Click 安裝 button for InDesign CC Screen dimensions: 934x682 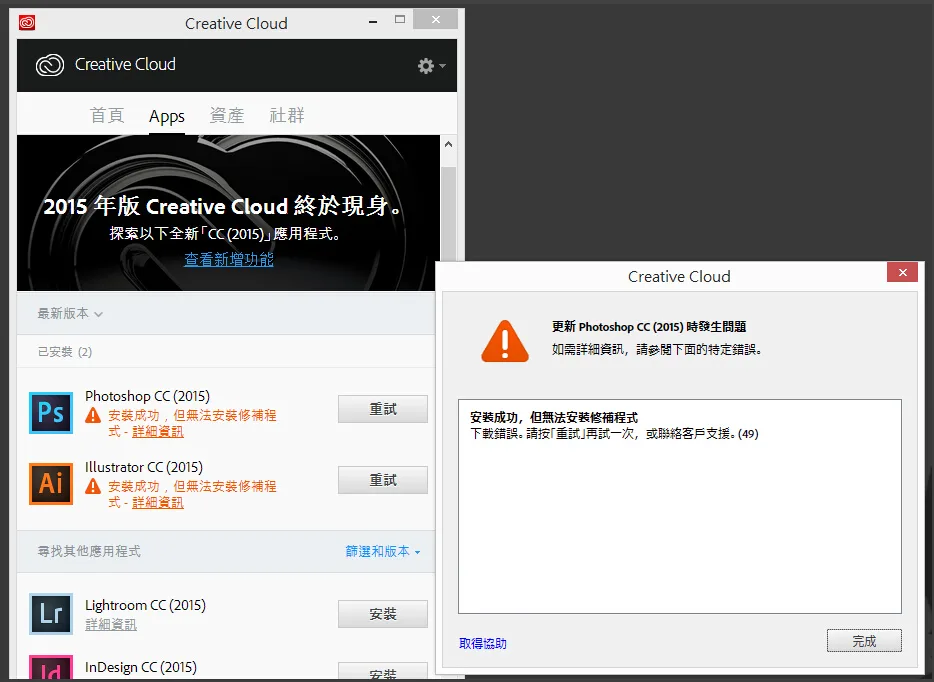pyautogui.click(x=382, y=672)
